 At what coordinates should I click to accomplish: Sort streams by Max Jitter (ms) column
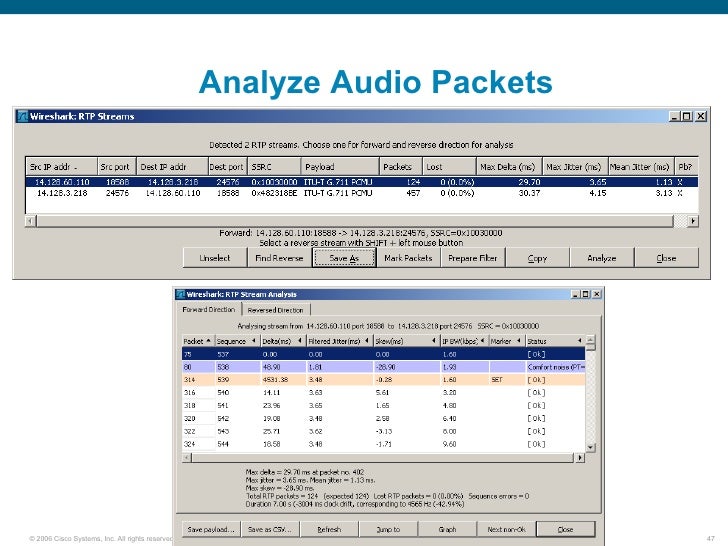[575, 167]
